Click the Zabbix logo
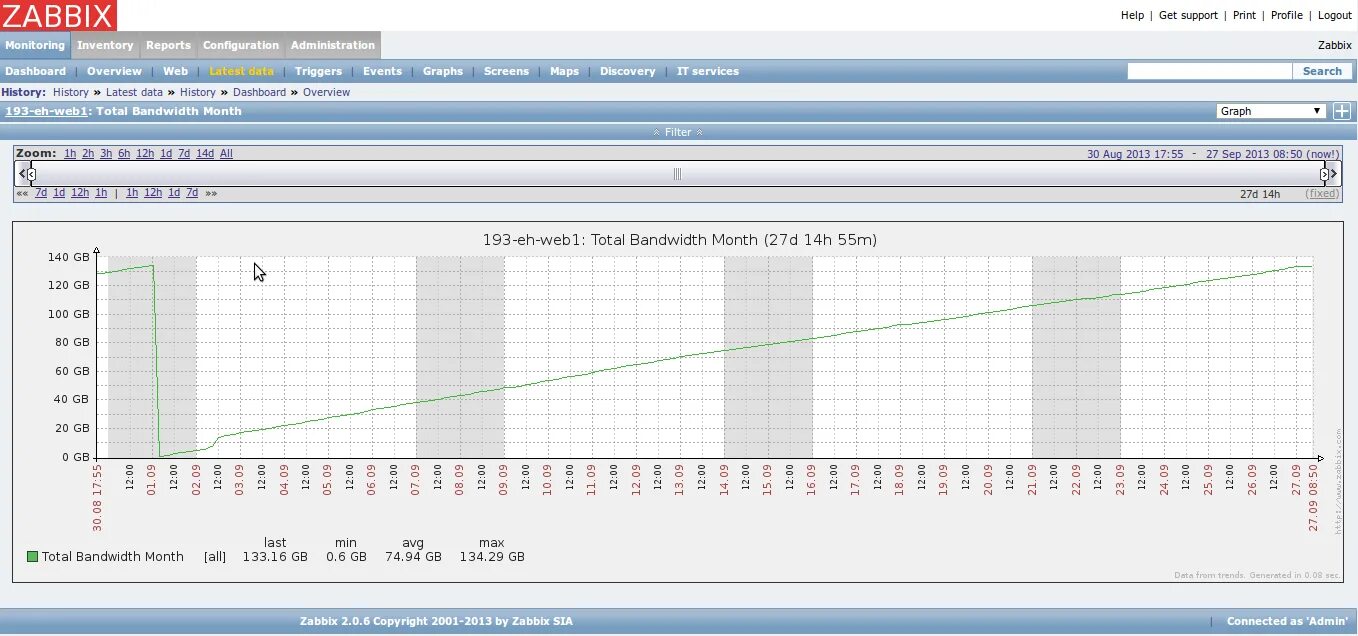The height and width of the screenshot is (636, 1358). click(x=58, y=15)
